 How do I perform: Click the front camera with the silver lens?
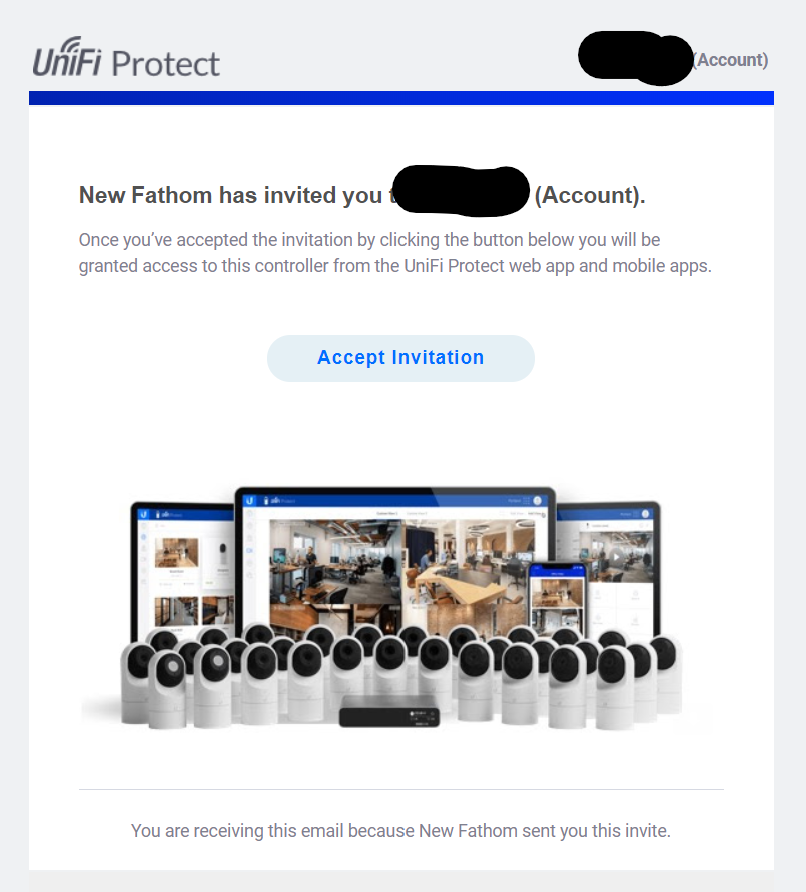point(170,689)
